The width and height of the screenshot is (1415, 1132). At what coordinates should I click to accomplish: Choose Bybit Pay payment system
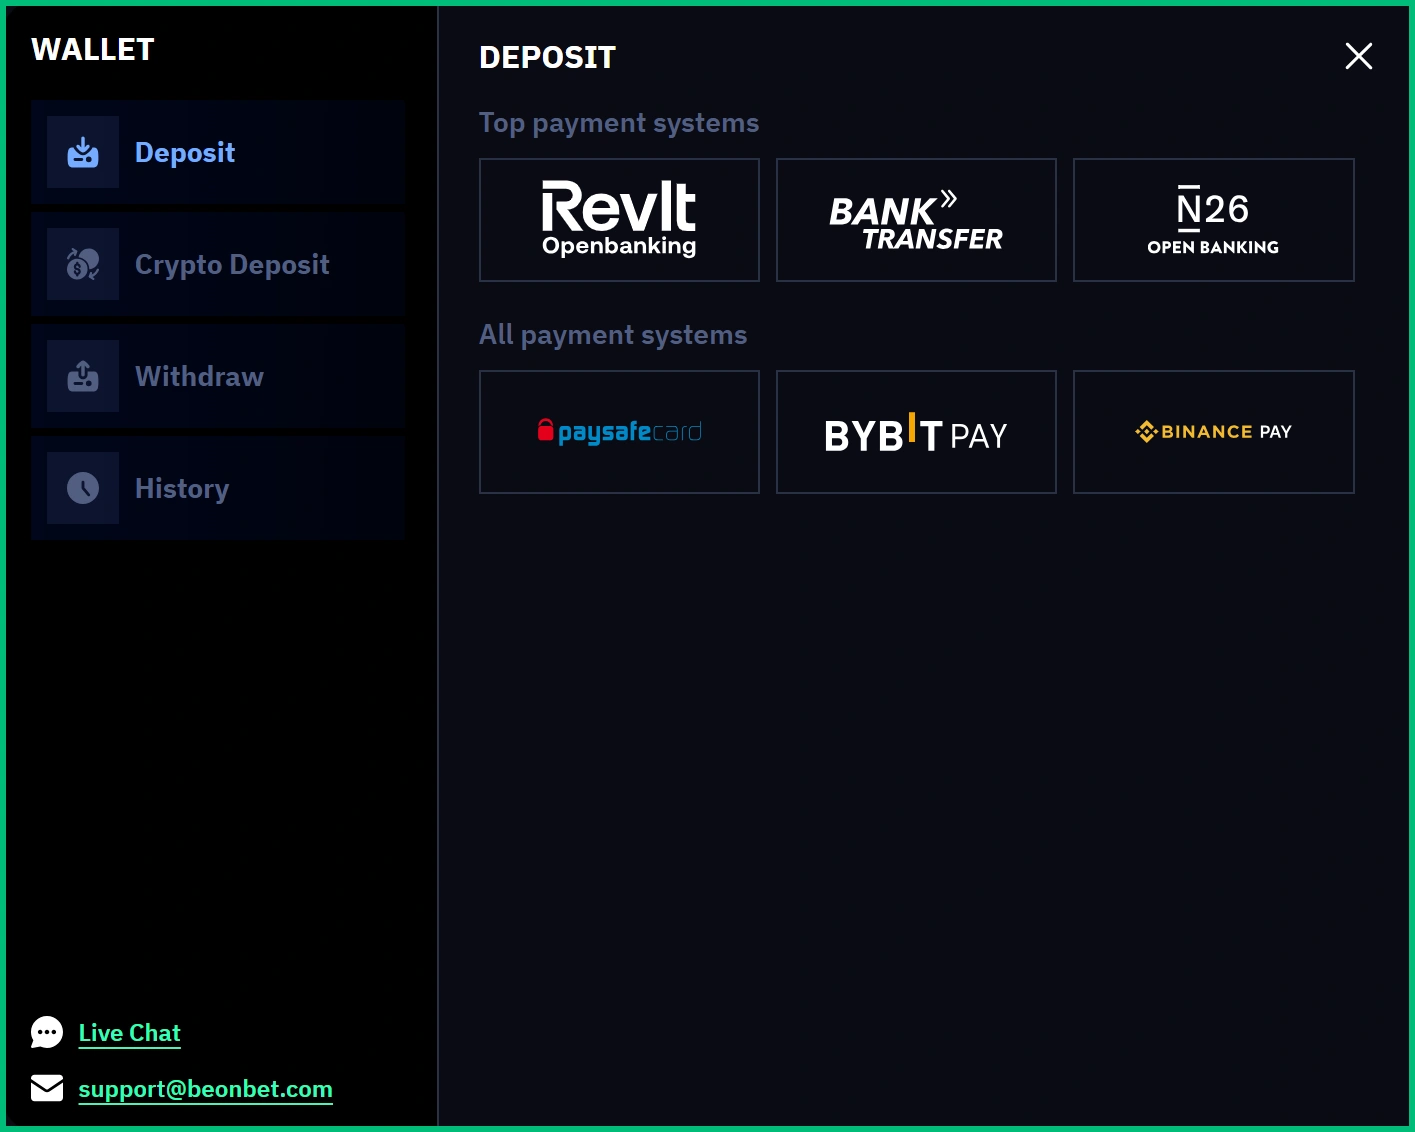point(916,431)
